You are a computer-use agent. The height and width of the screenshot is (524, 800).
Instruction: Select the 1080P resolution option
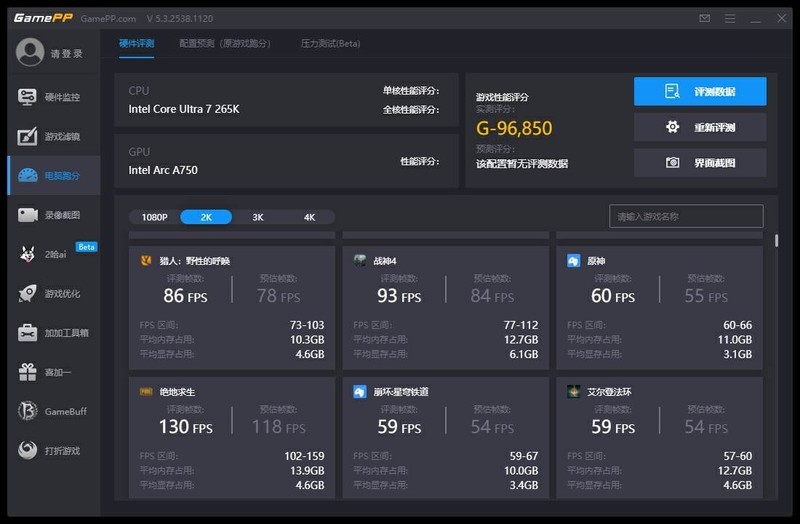(154, 217)
